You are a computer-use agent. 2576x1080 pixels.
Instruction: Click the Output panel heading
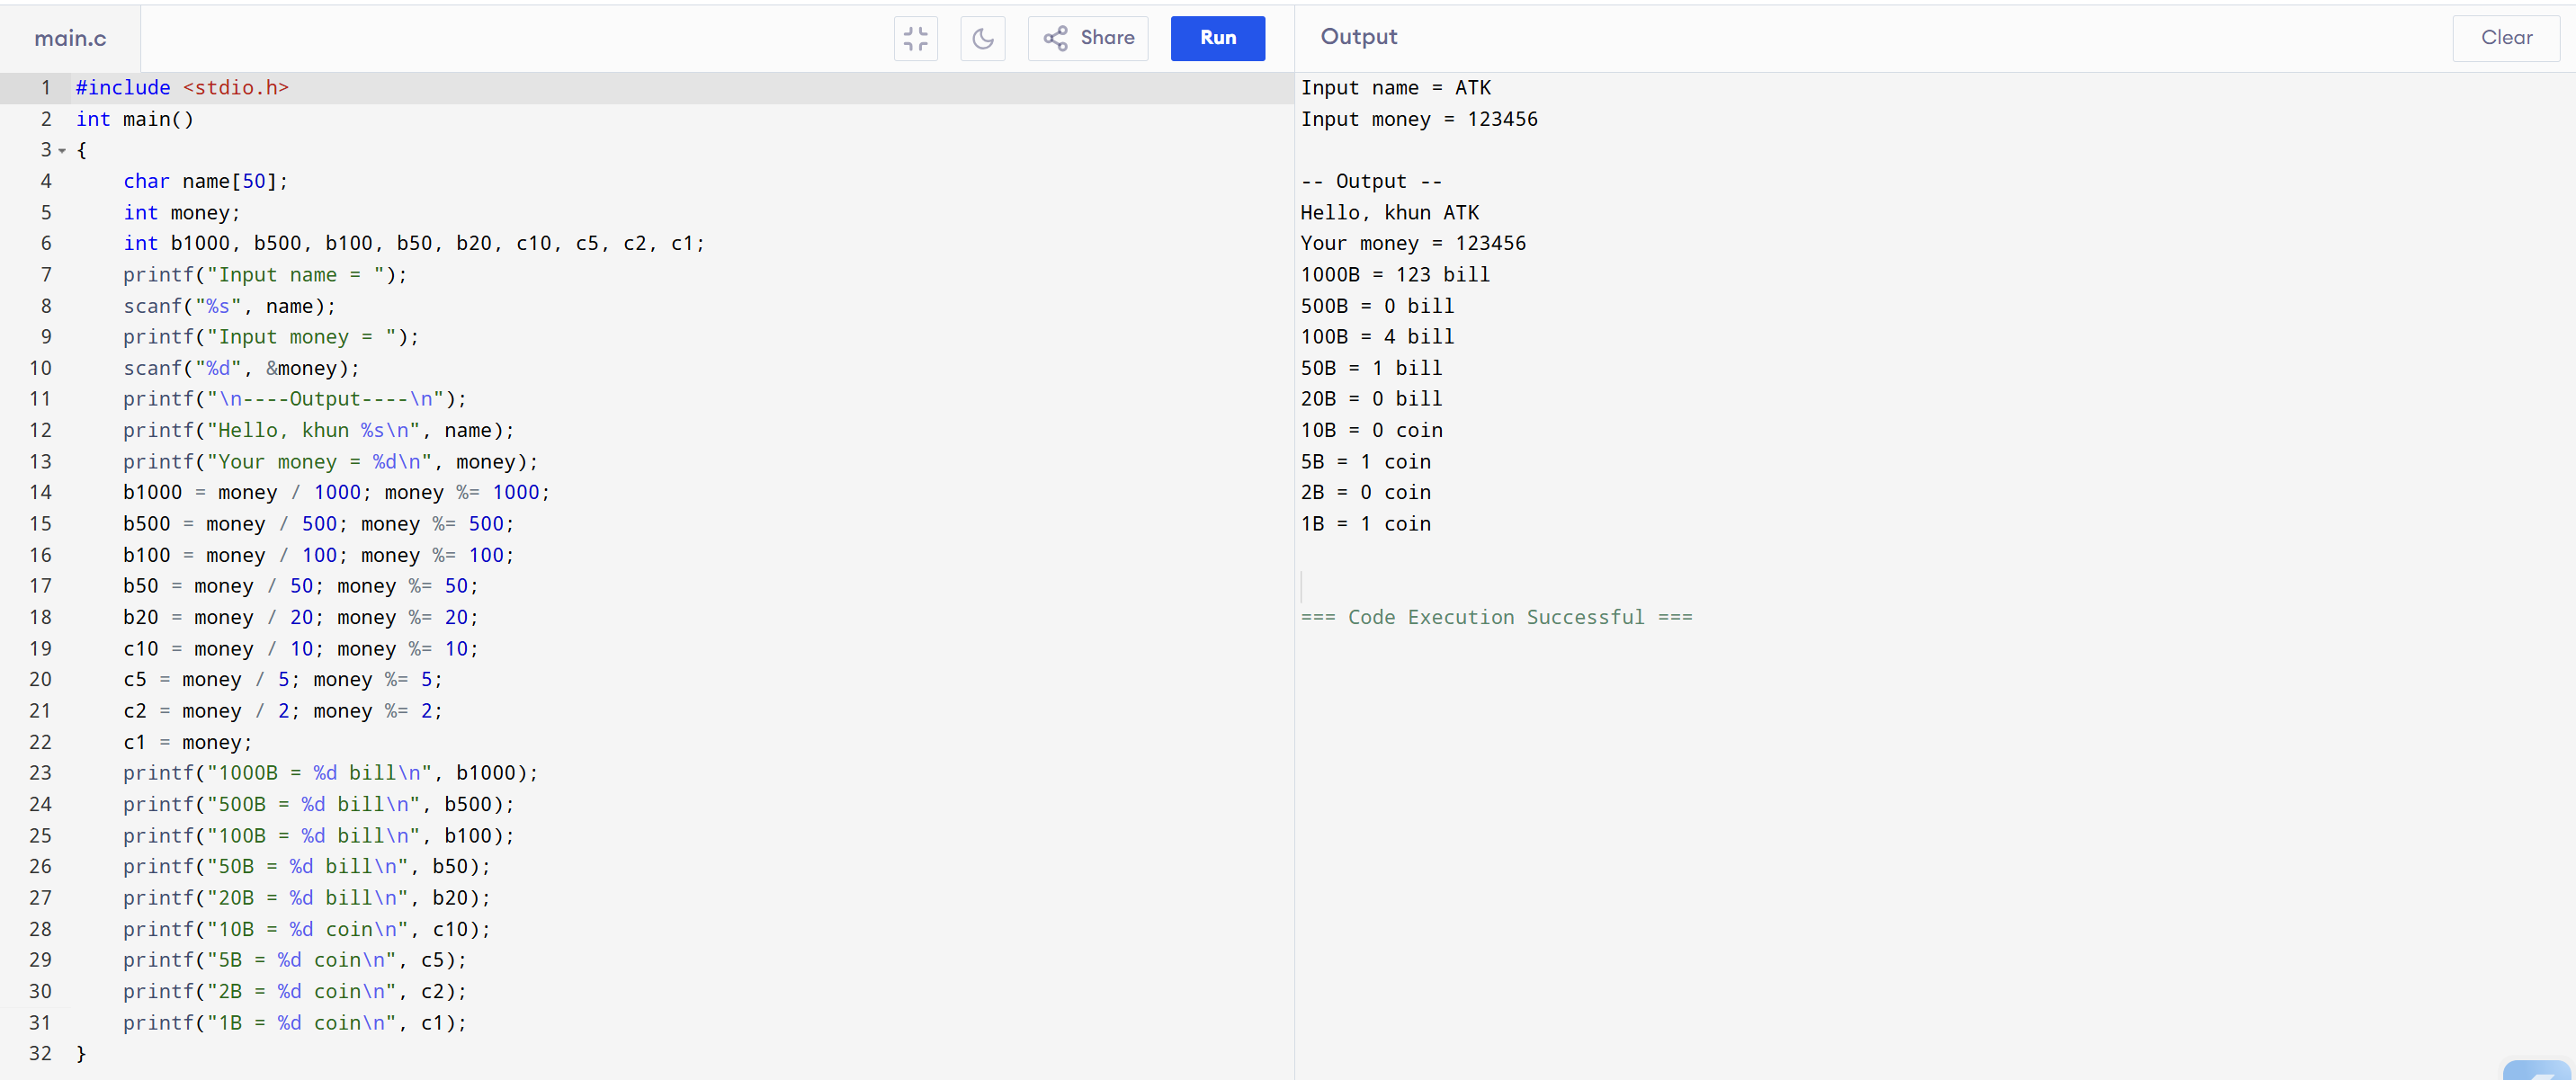1358,37
